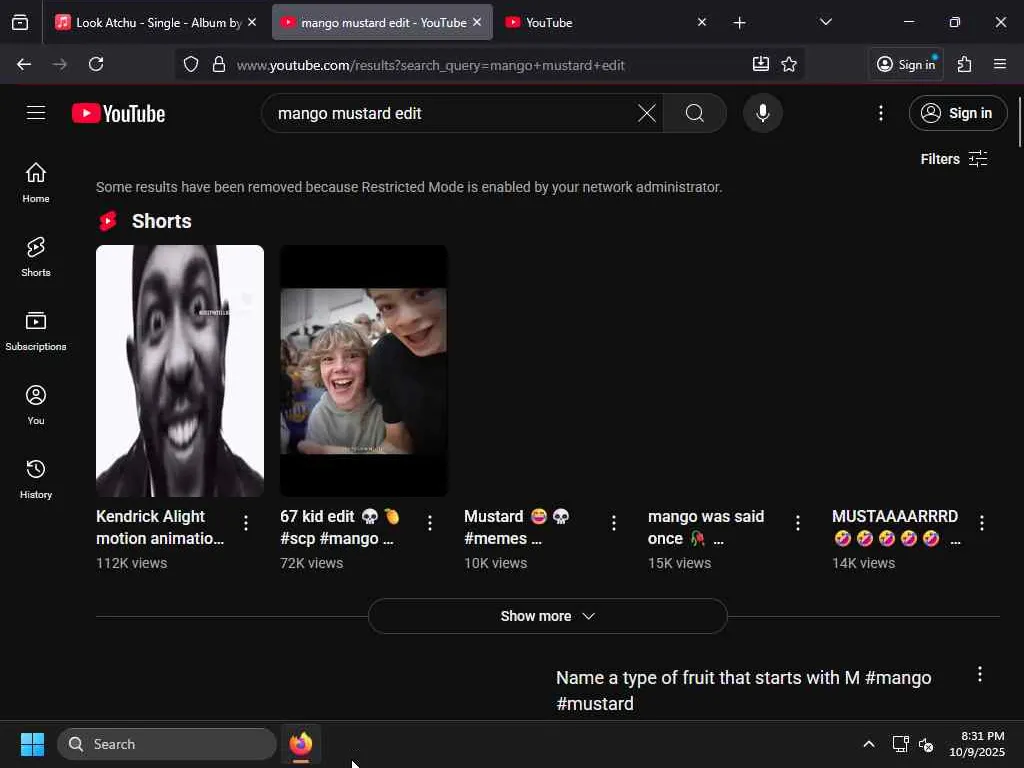Clear the search query with the X icon
Screen dimensions: 1024x768
(647, 113)
